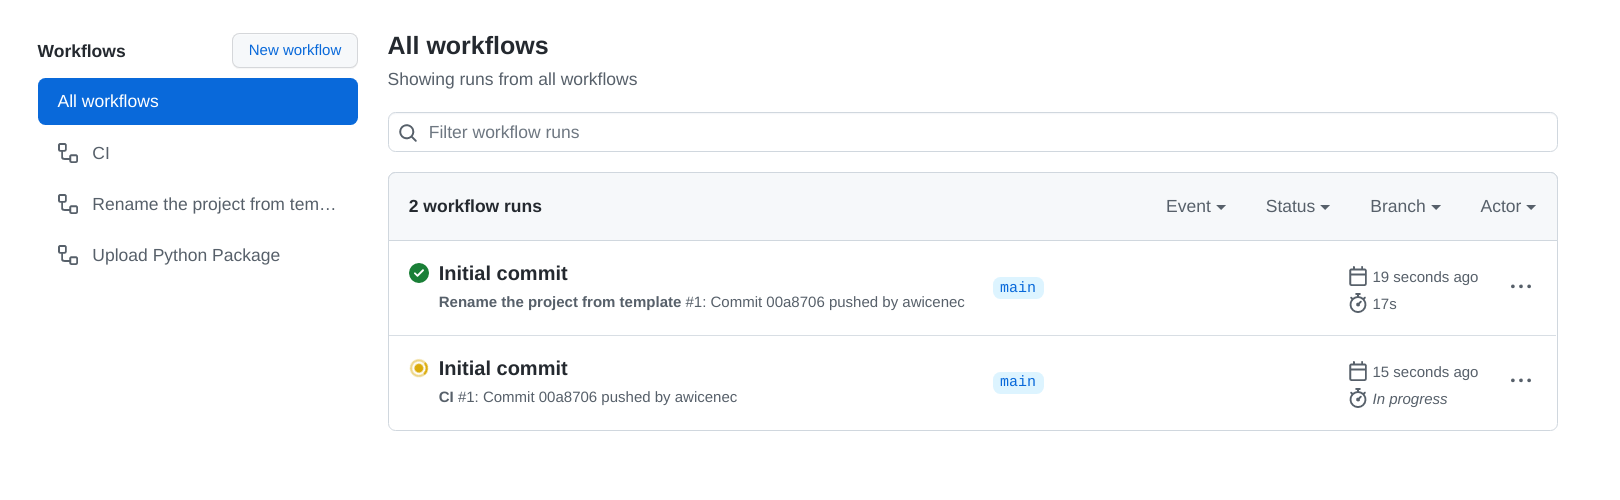Open the Event filter dropdown

[x=1196, y=206]
